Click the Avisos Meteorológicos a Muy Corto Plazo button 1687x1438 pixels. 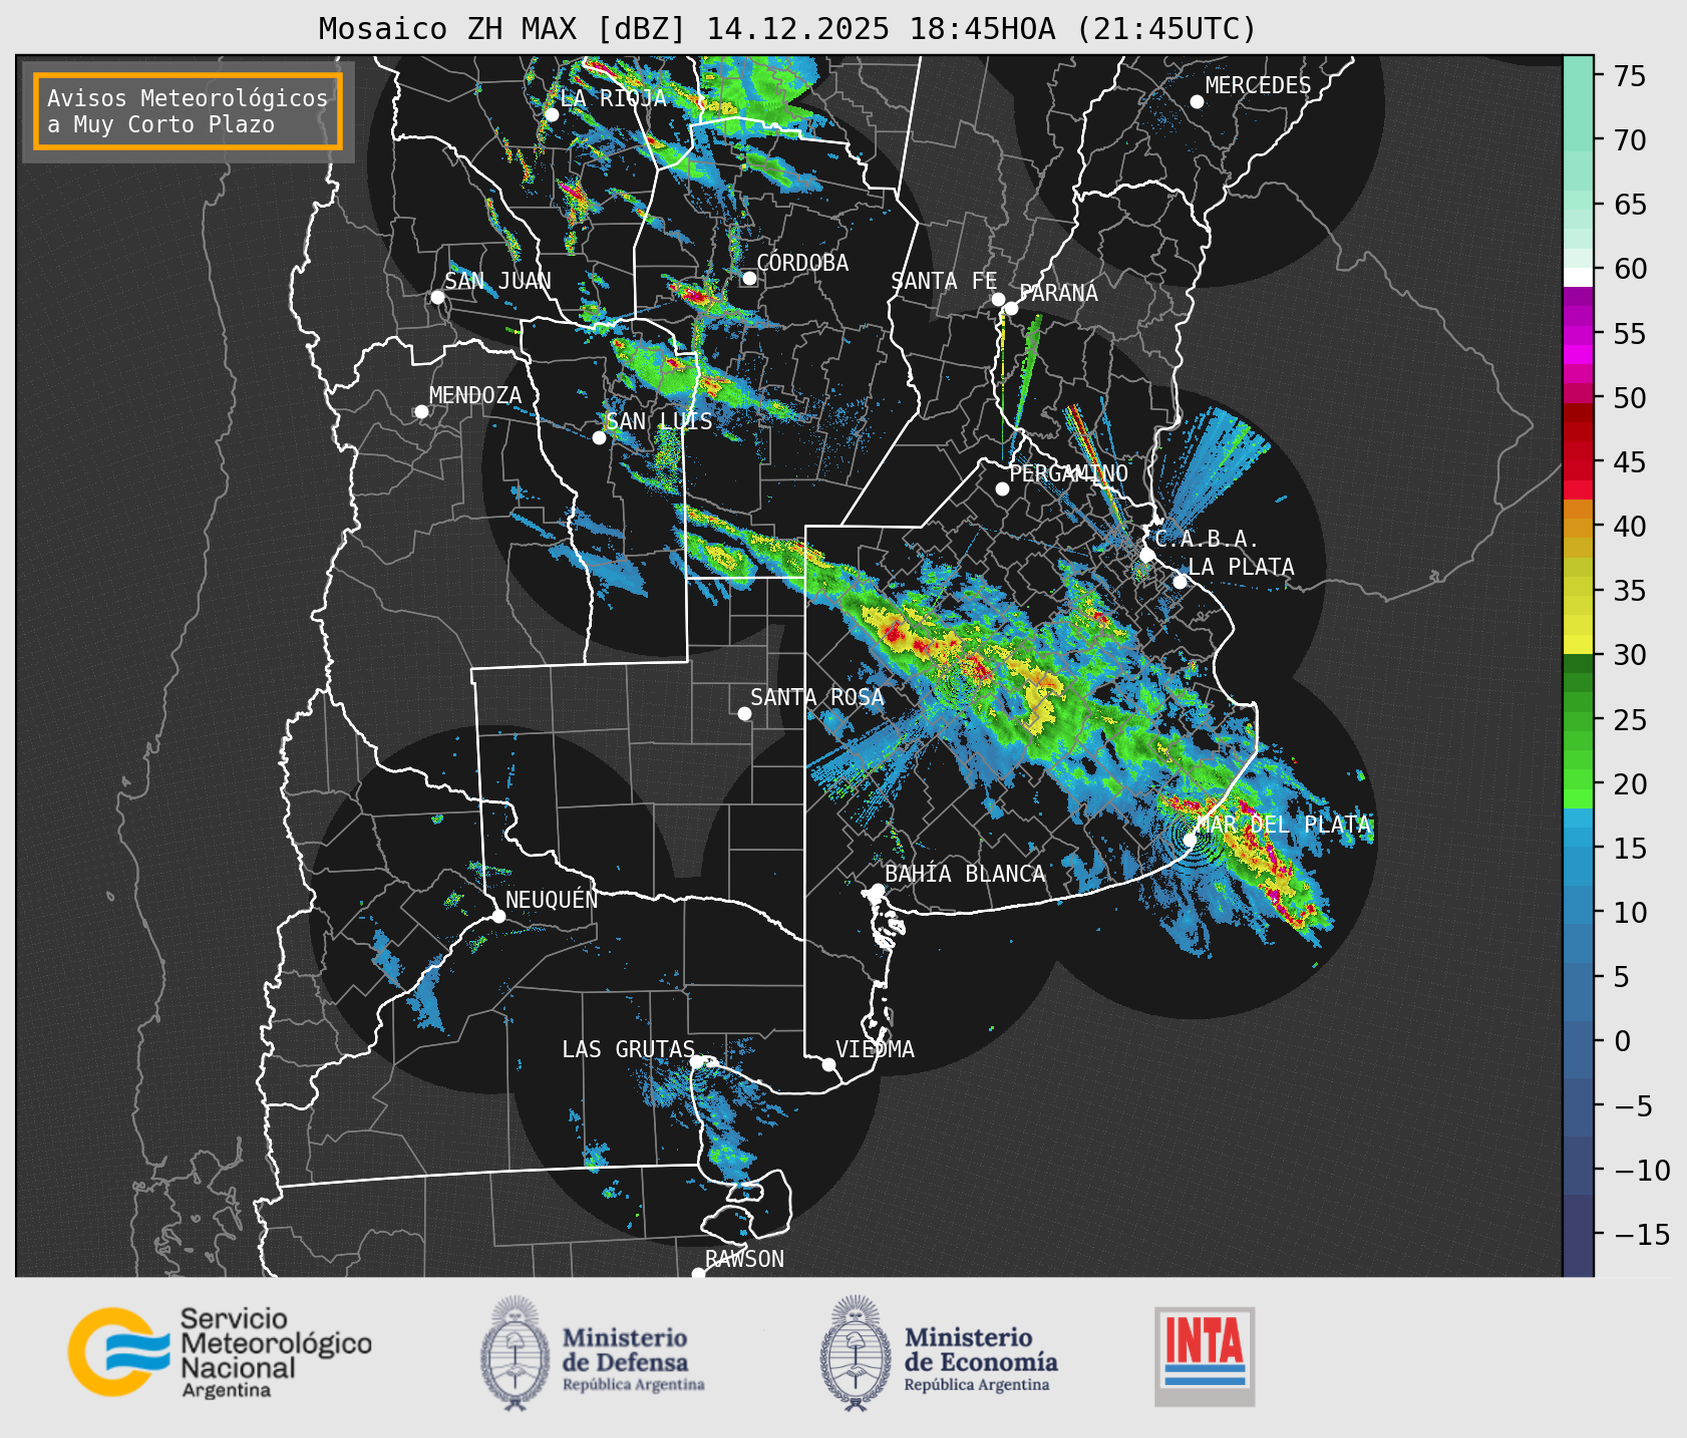click(188, 111)
